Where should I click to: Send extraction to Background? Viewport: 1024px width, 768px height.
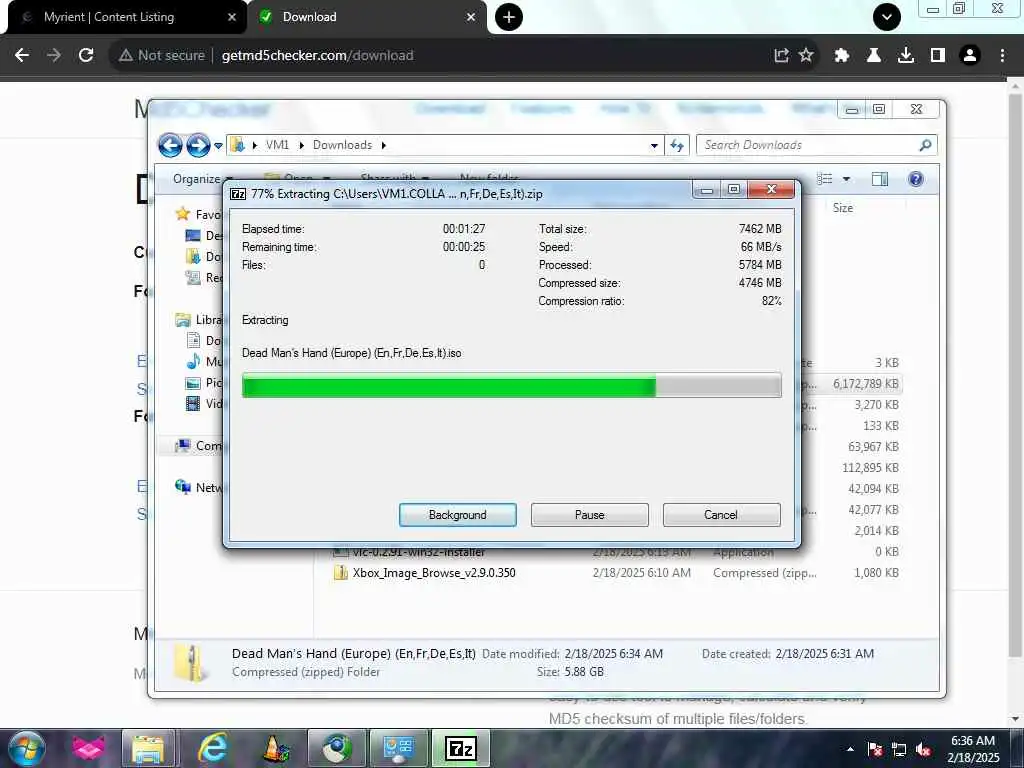457,515
